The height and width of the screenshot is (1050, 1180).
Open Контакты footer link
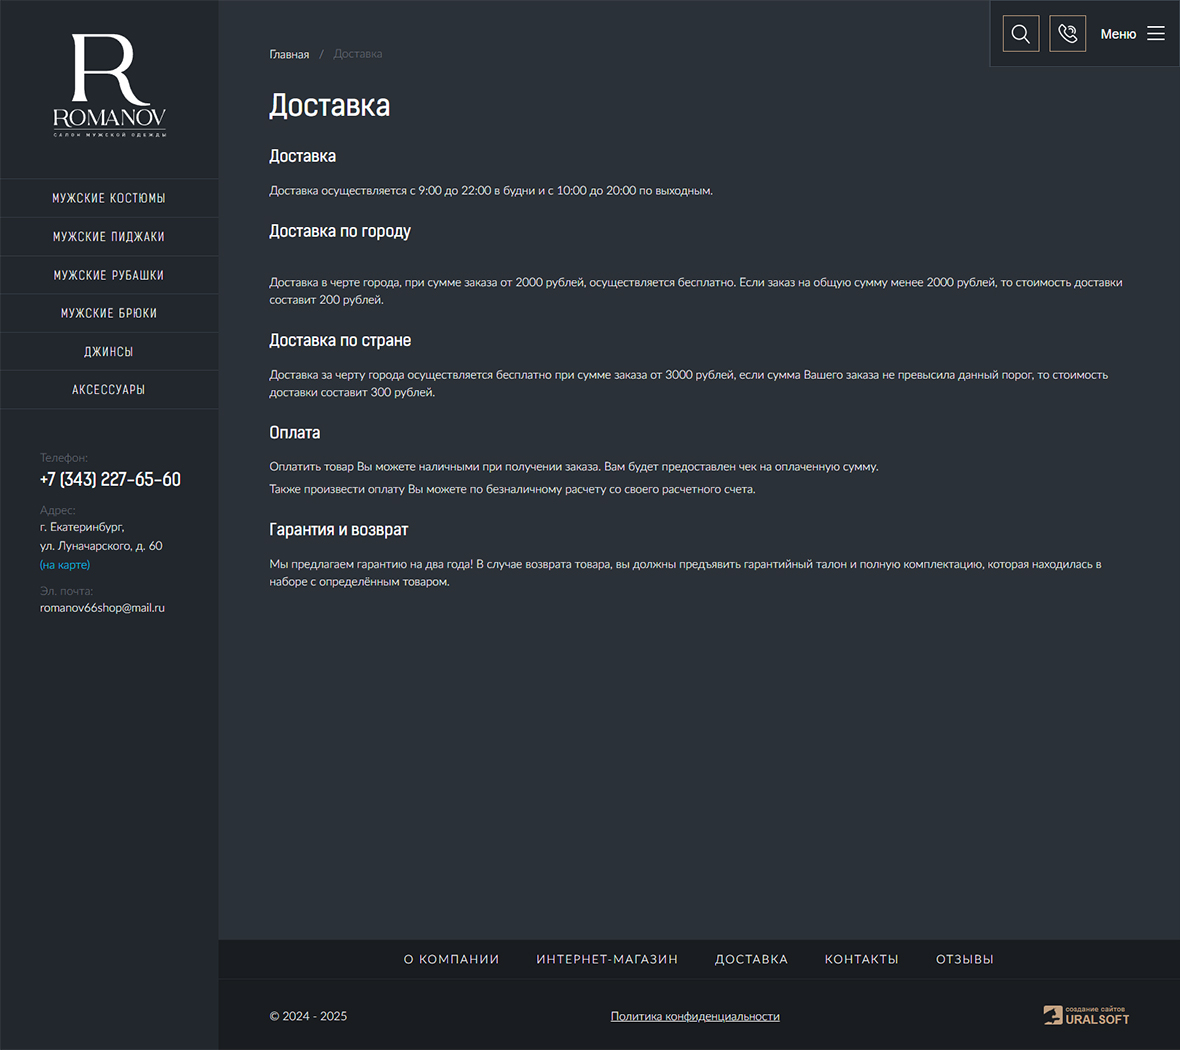[861, 959]
